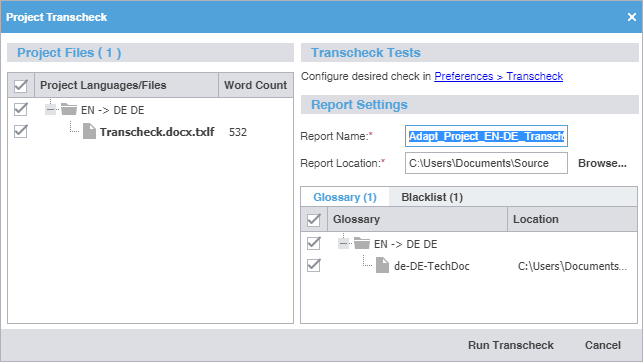Select the Transcheck.docx.txlf file name

coord(157,132)
